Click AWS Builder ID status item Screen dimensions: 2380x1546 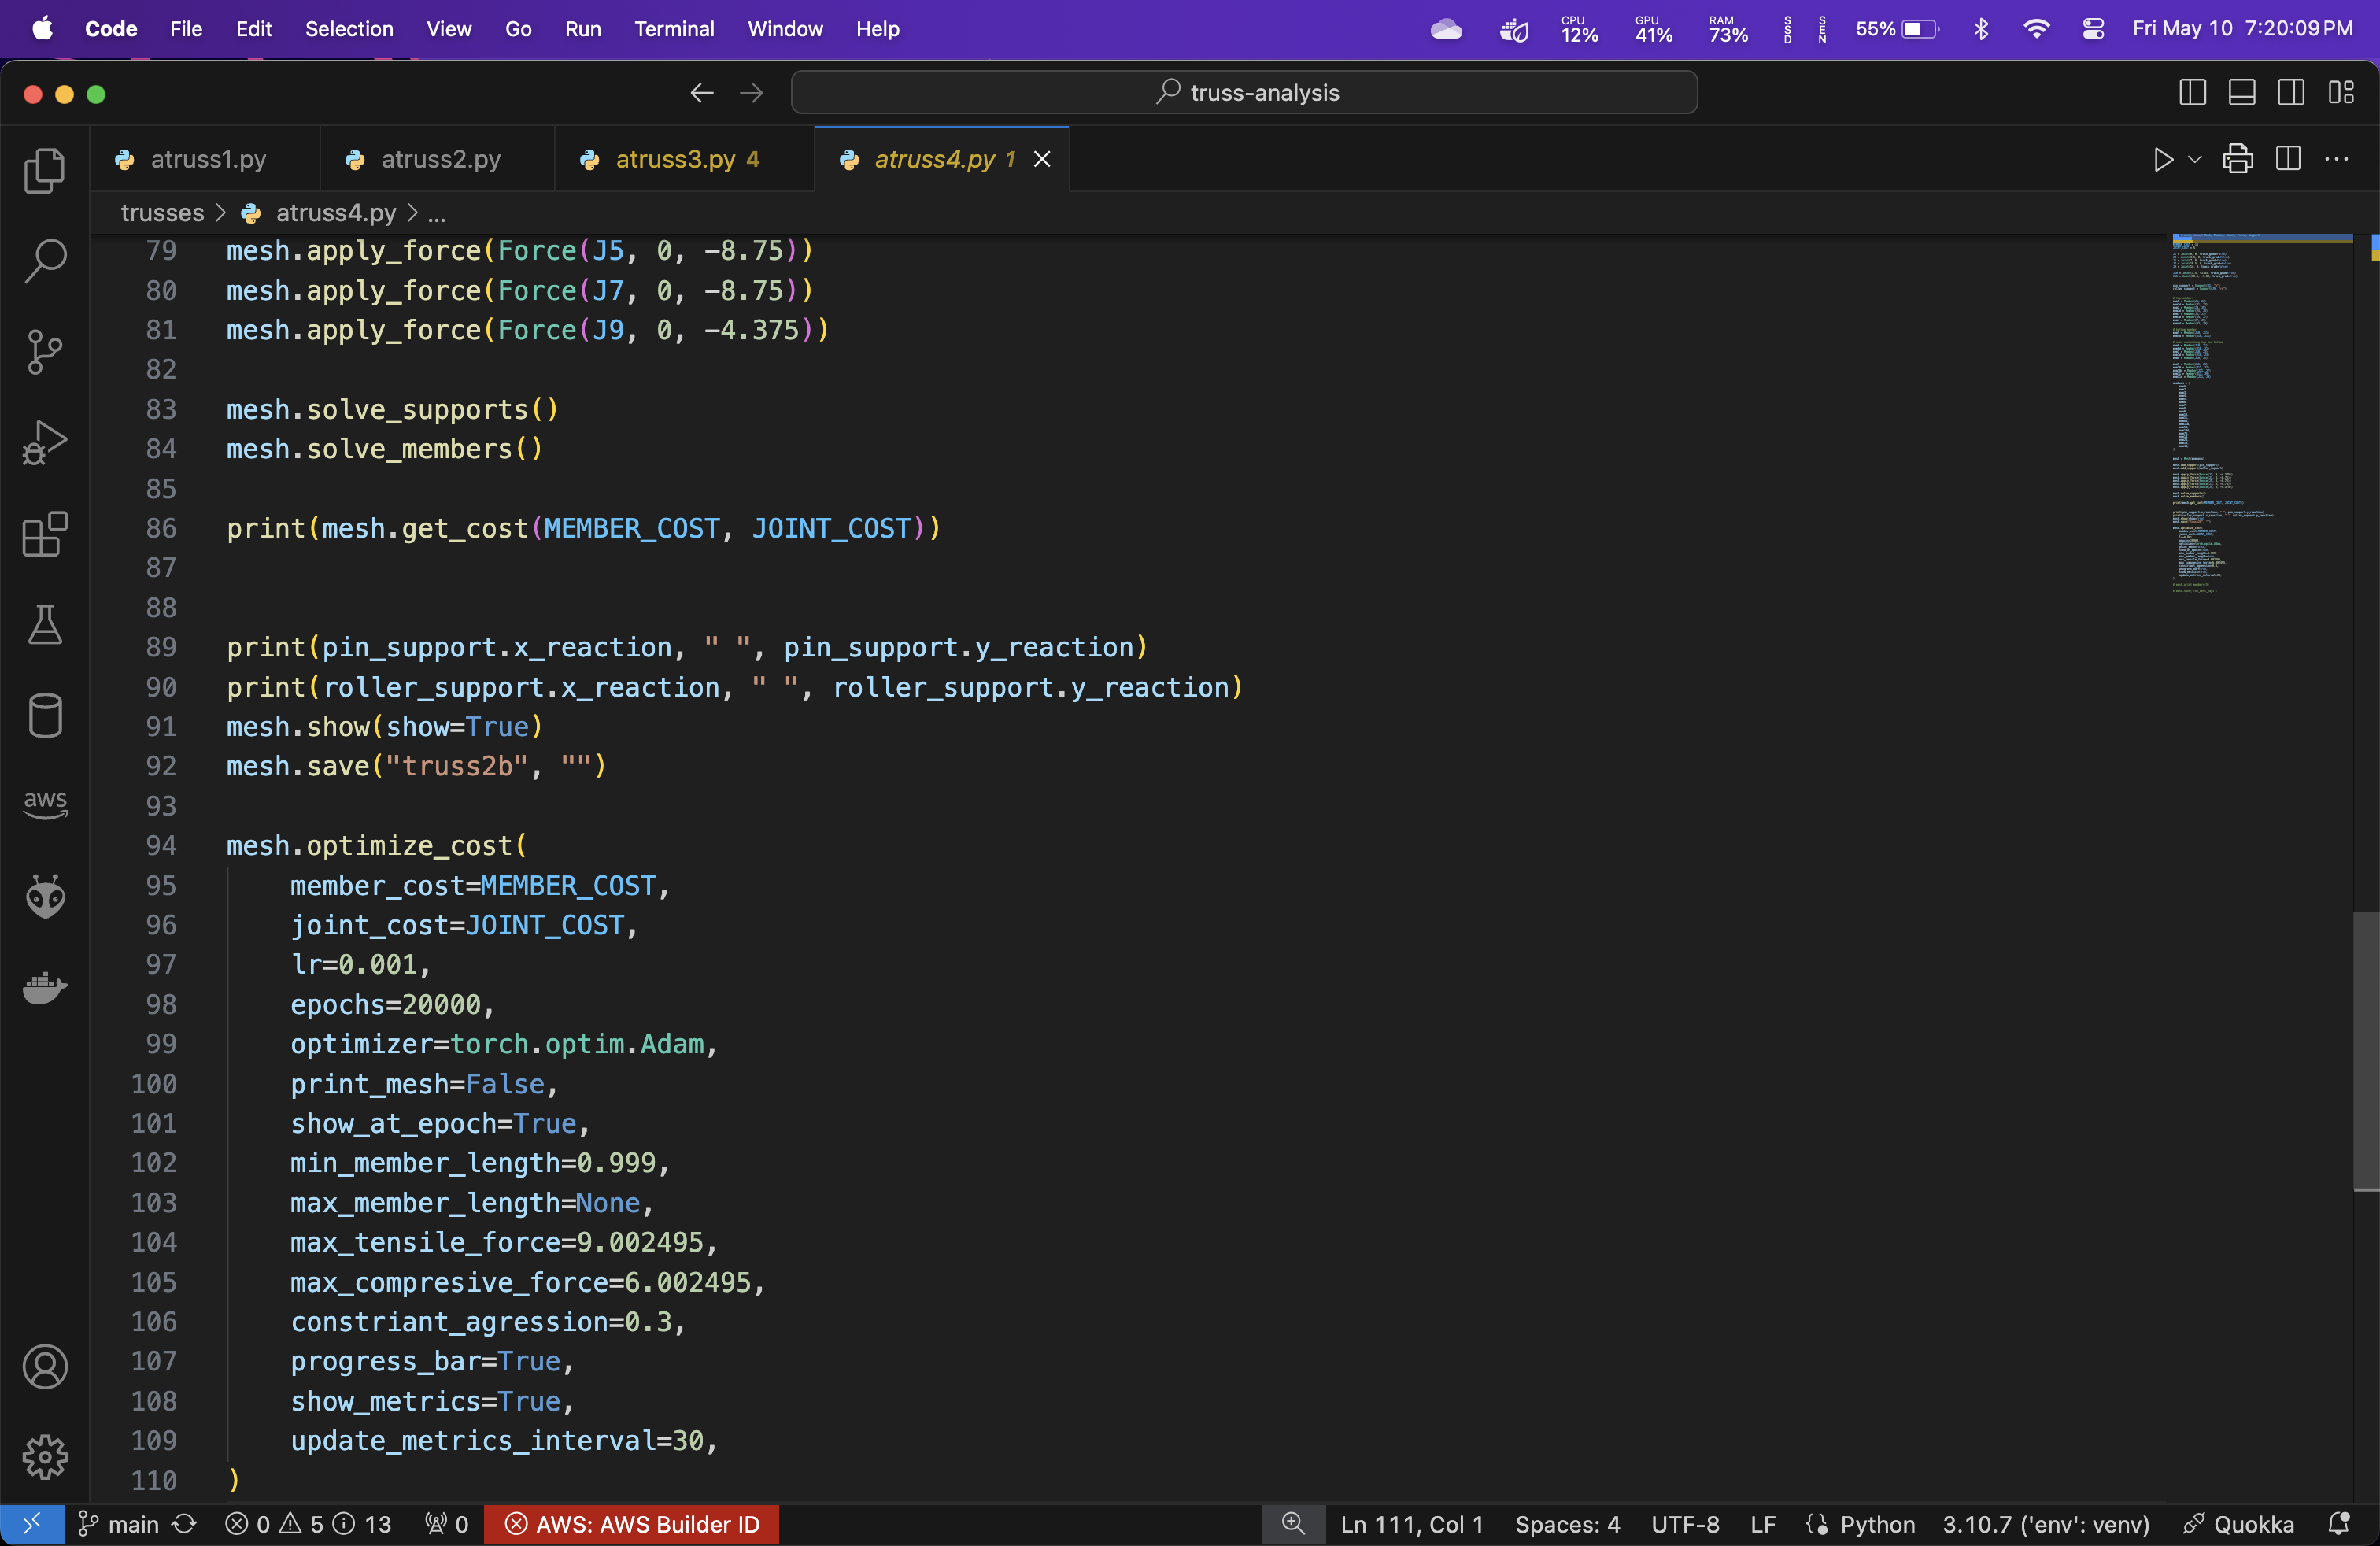click(632, 1524)
